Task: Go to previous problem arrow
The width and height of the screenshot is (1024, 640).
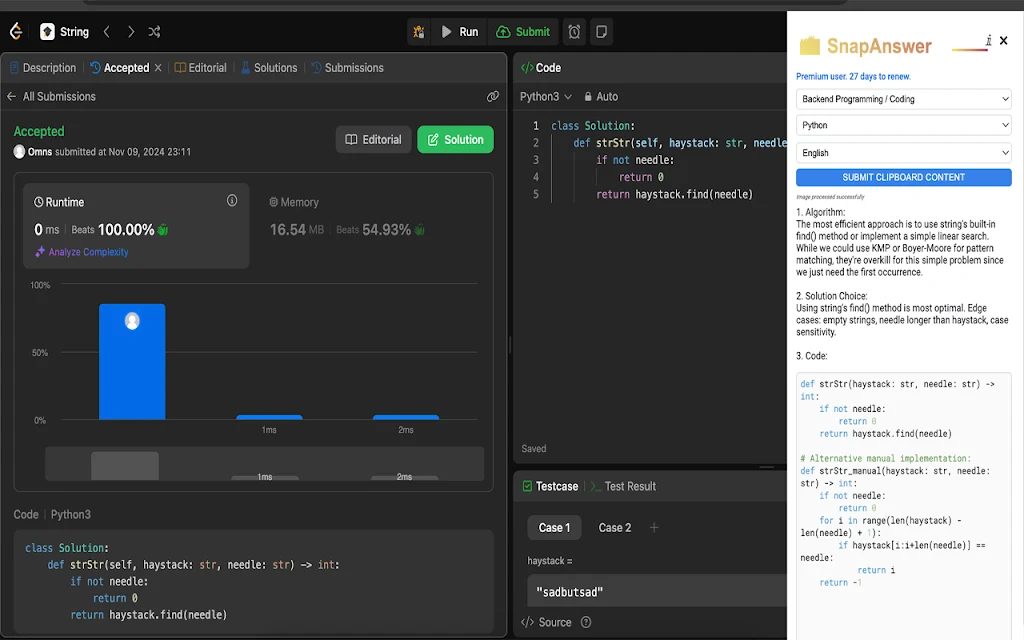Action: tap(107, 32)
